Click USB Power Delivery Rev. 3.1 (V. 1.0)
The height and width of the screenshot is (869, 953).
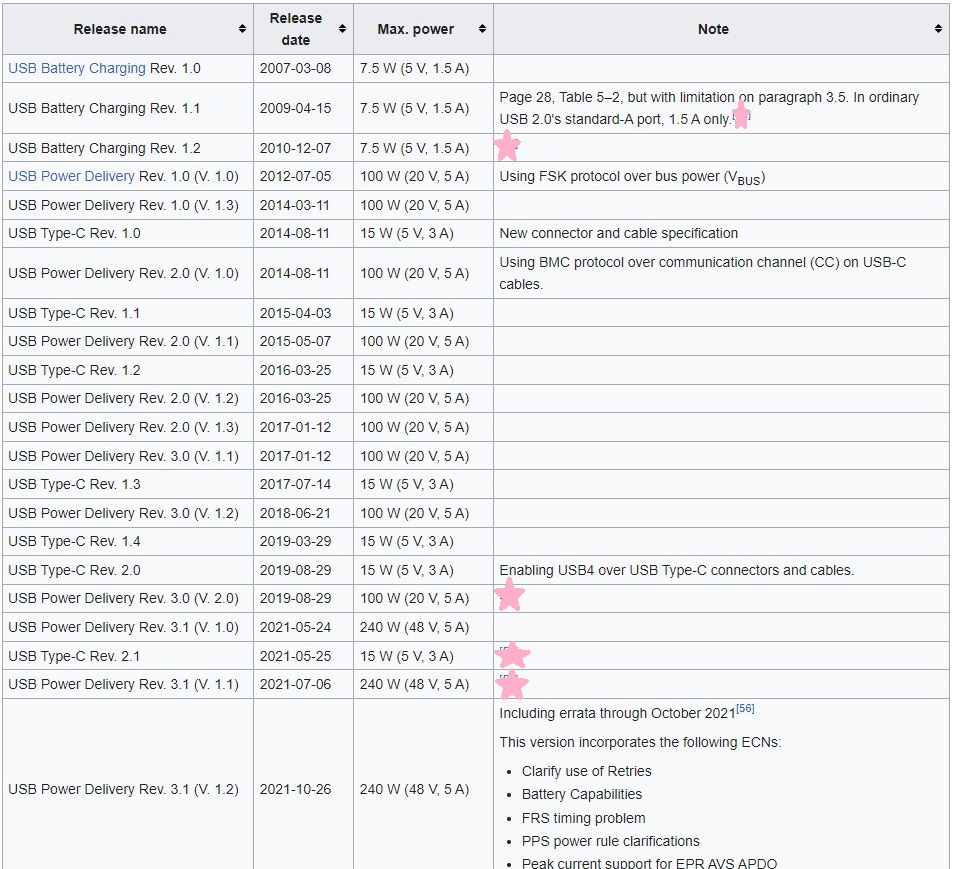tap(123, 627)
